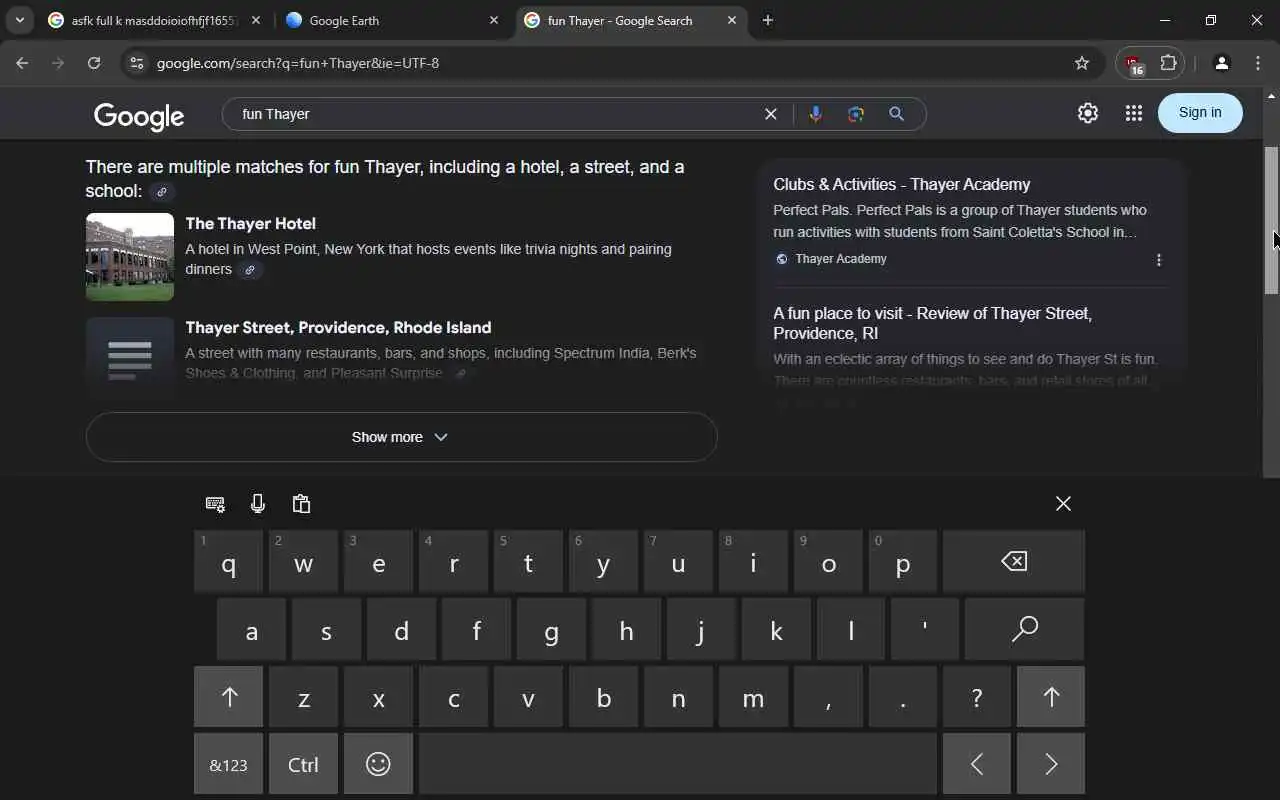Open Google quick settings gear
The image size is (1280, 800).
coord(1088,113)
